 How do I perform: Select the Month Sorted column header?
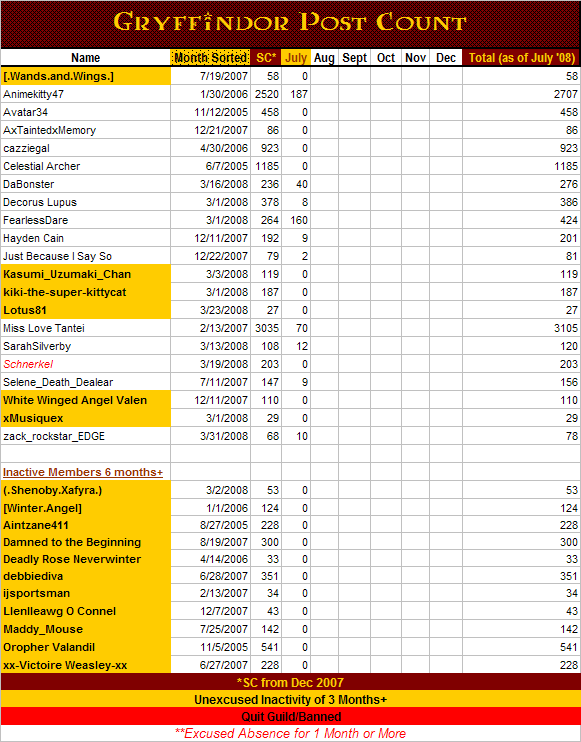211,58
